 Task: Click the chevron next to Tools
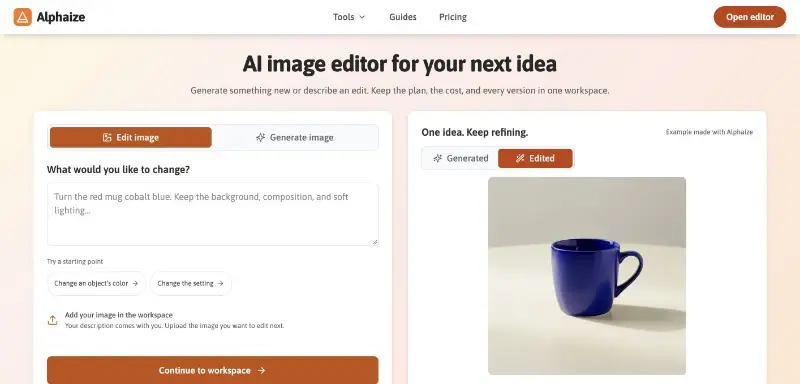(x=362, y=17)
